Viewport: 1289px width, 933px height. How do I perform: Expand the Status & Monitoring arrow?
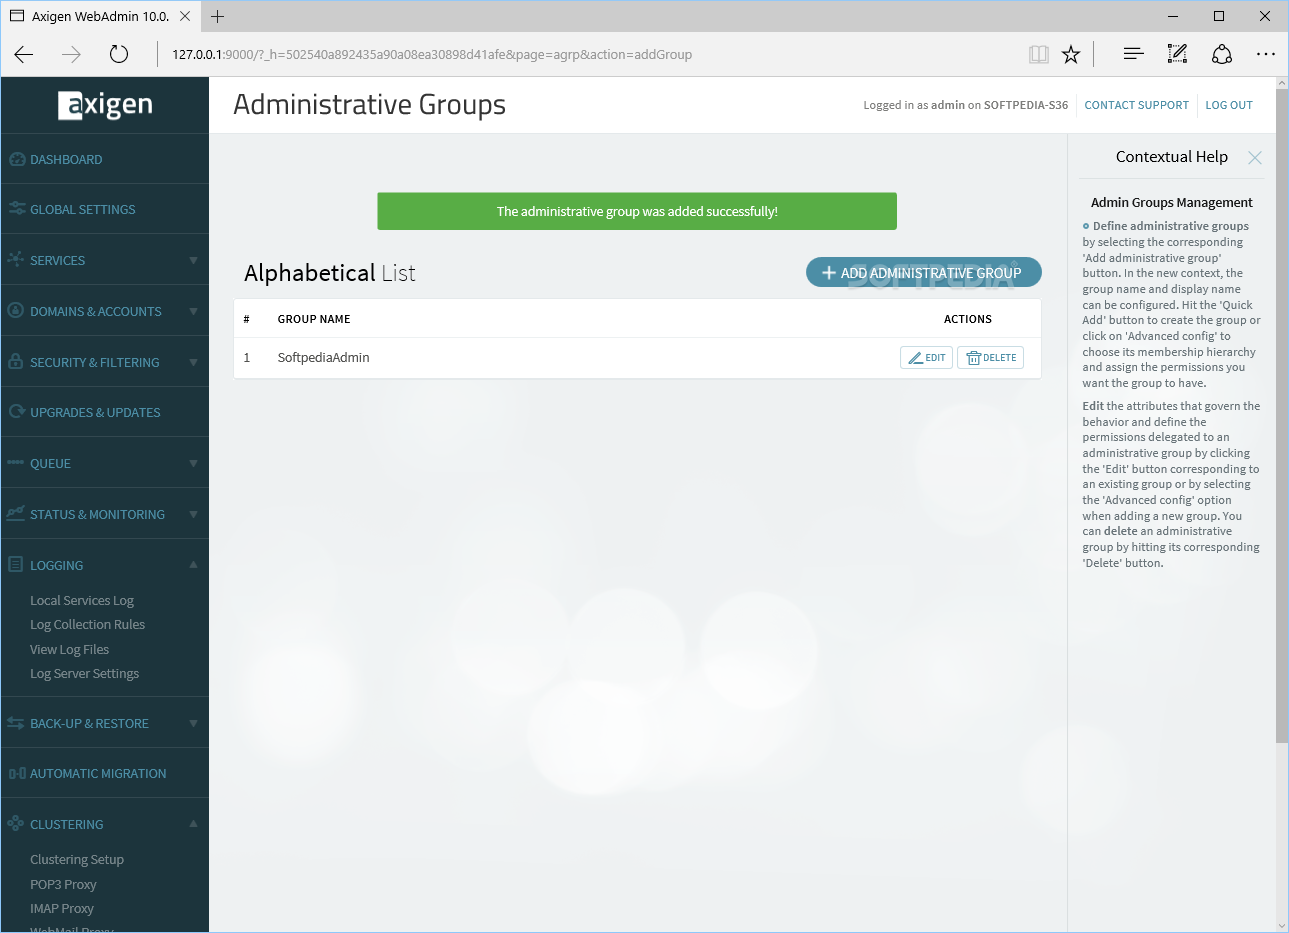pos(193,514)
